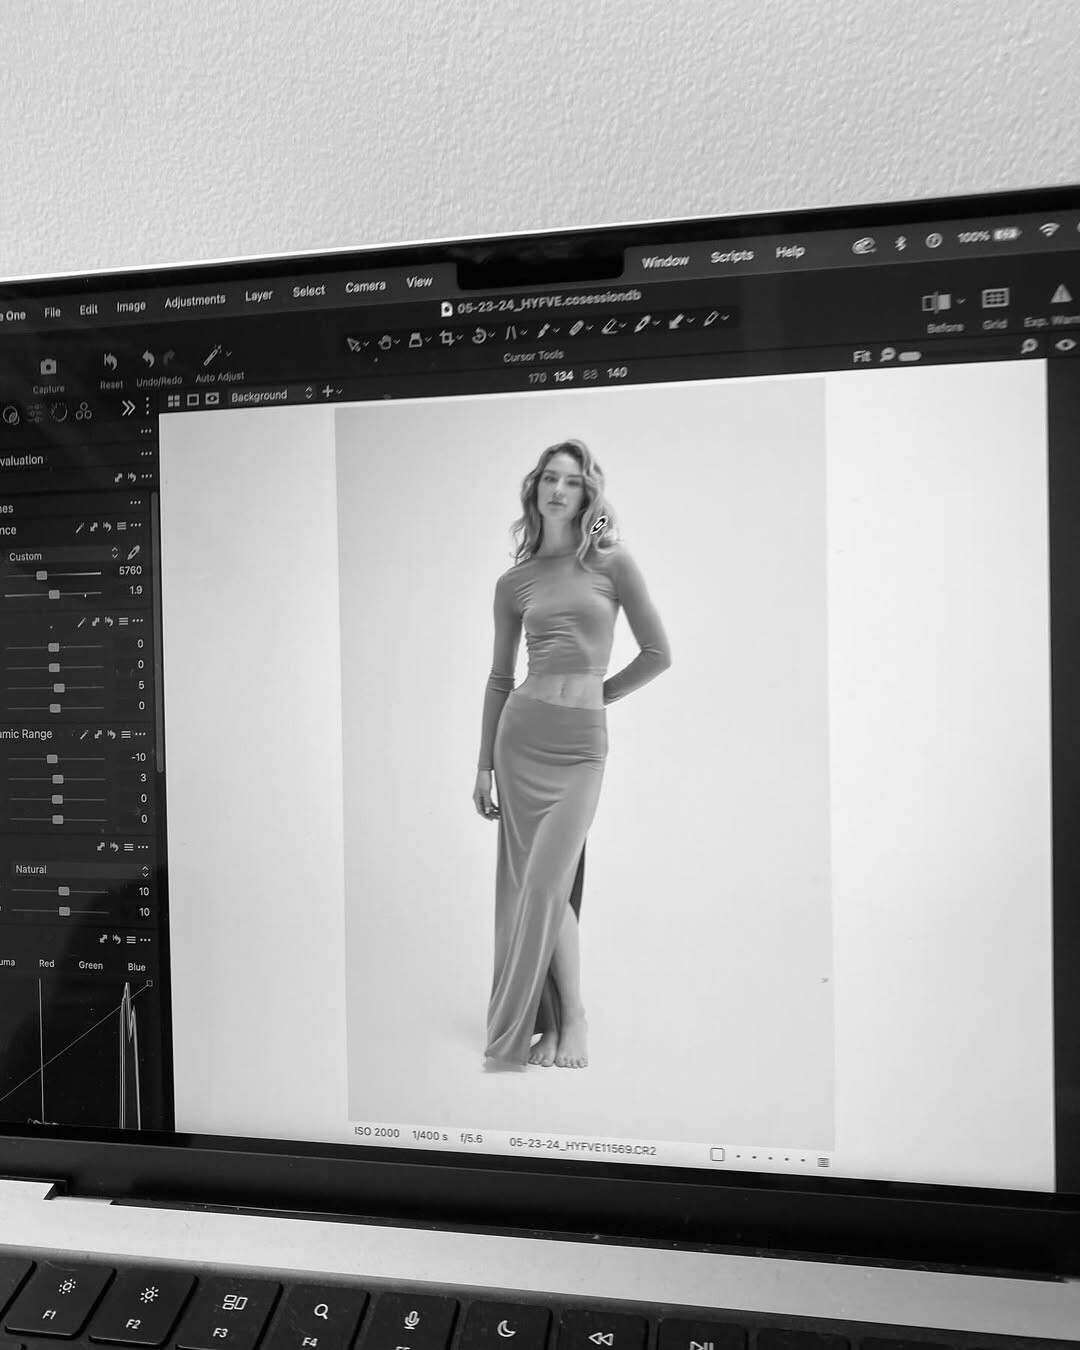Open Dynamic Range panel three-dot menu

[140, 734]
